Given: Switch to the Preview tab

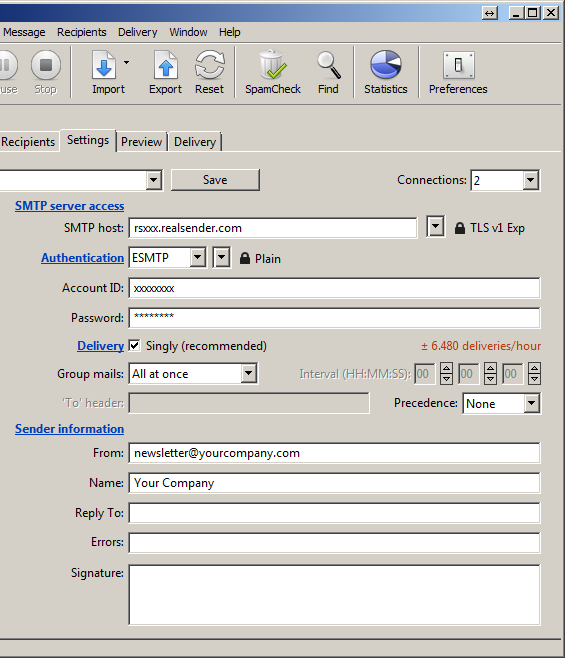Looking at the screenshot, I should [141, 142].
